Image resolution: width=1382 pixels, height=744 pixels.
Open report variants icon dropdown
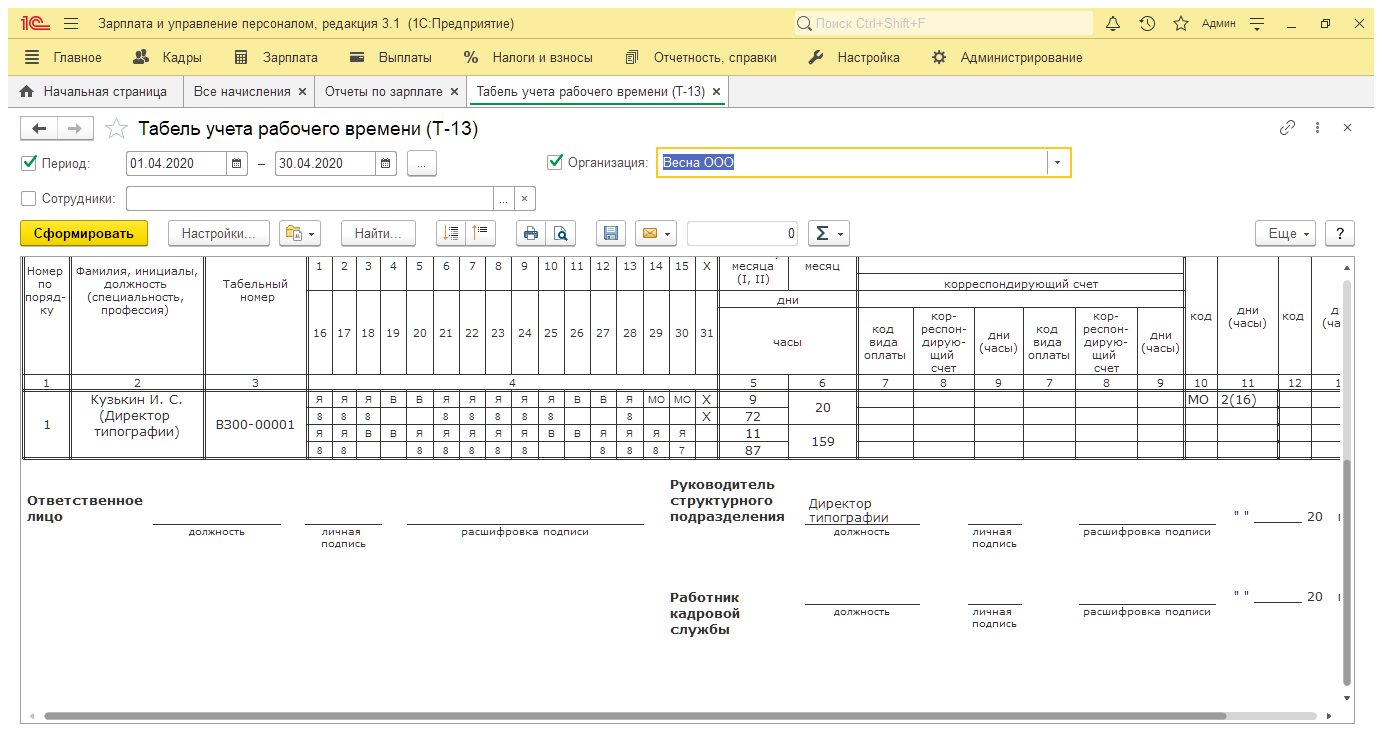pyautogui.click(x=300, y=233)
